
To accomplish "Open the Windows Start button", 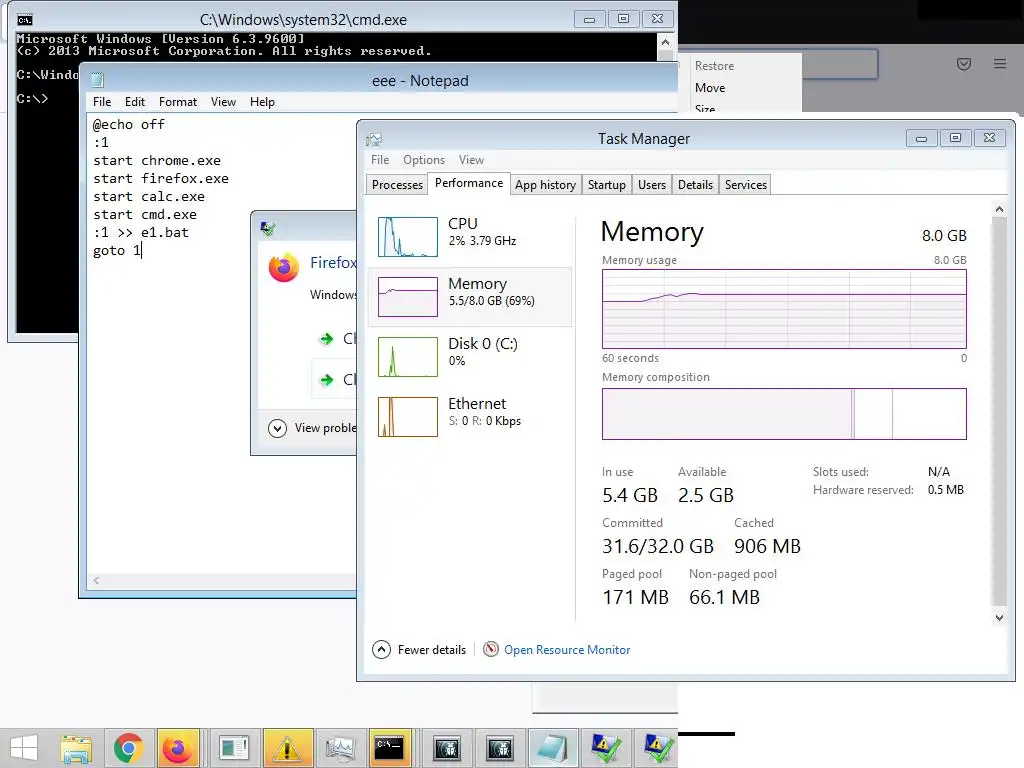I will tap(24, 748).
